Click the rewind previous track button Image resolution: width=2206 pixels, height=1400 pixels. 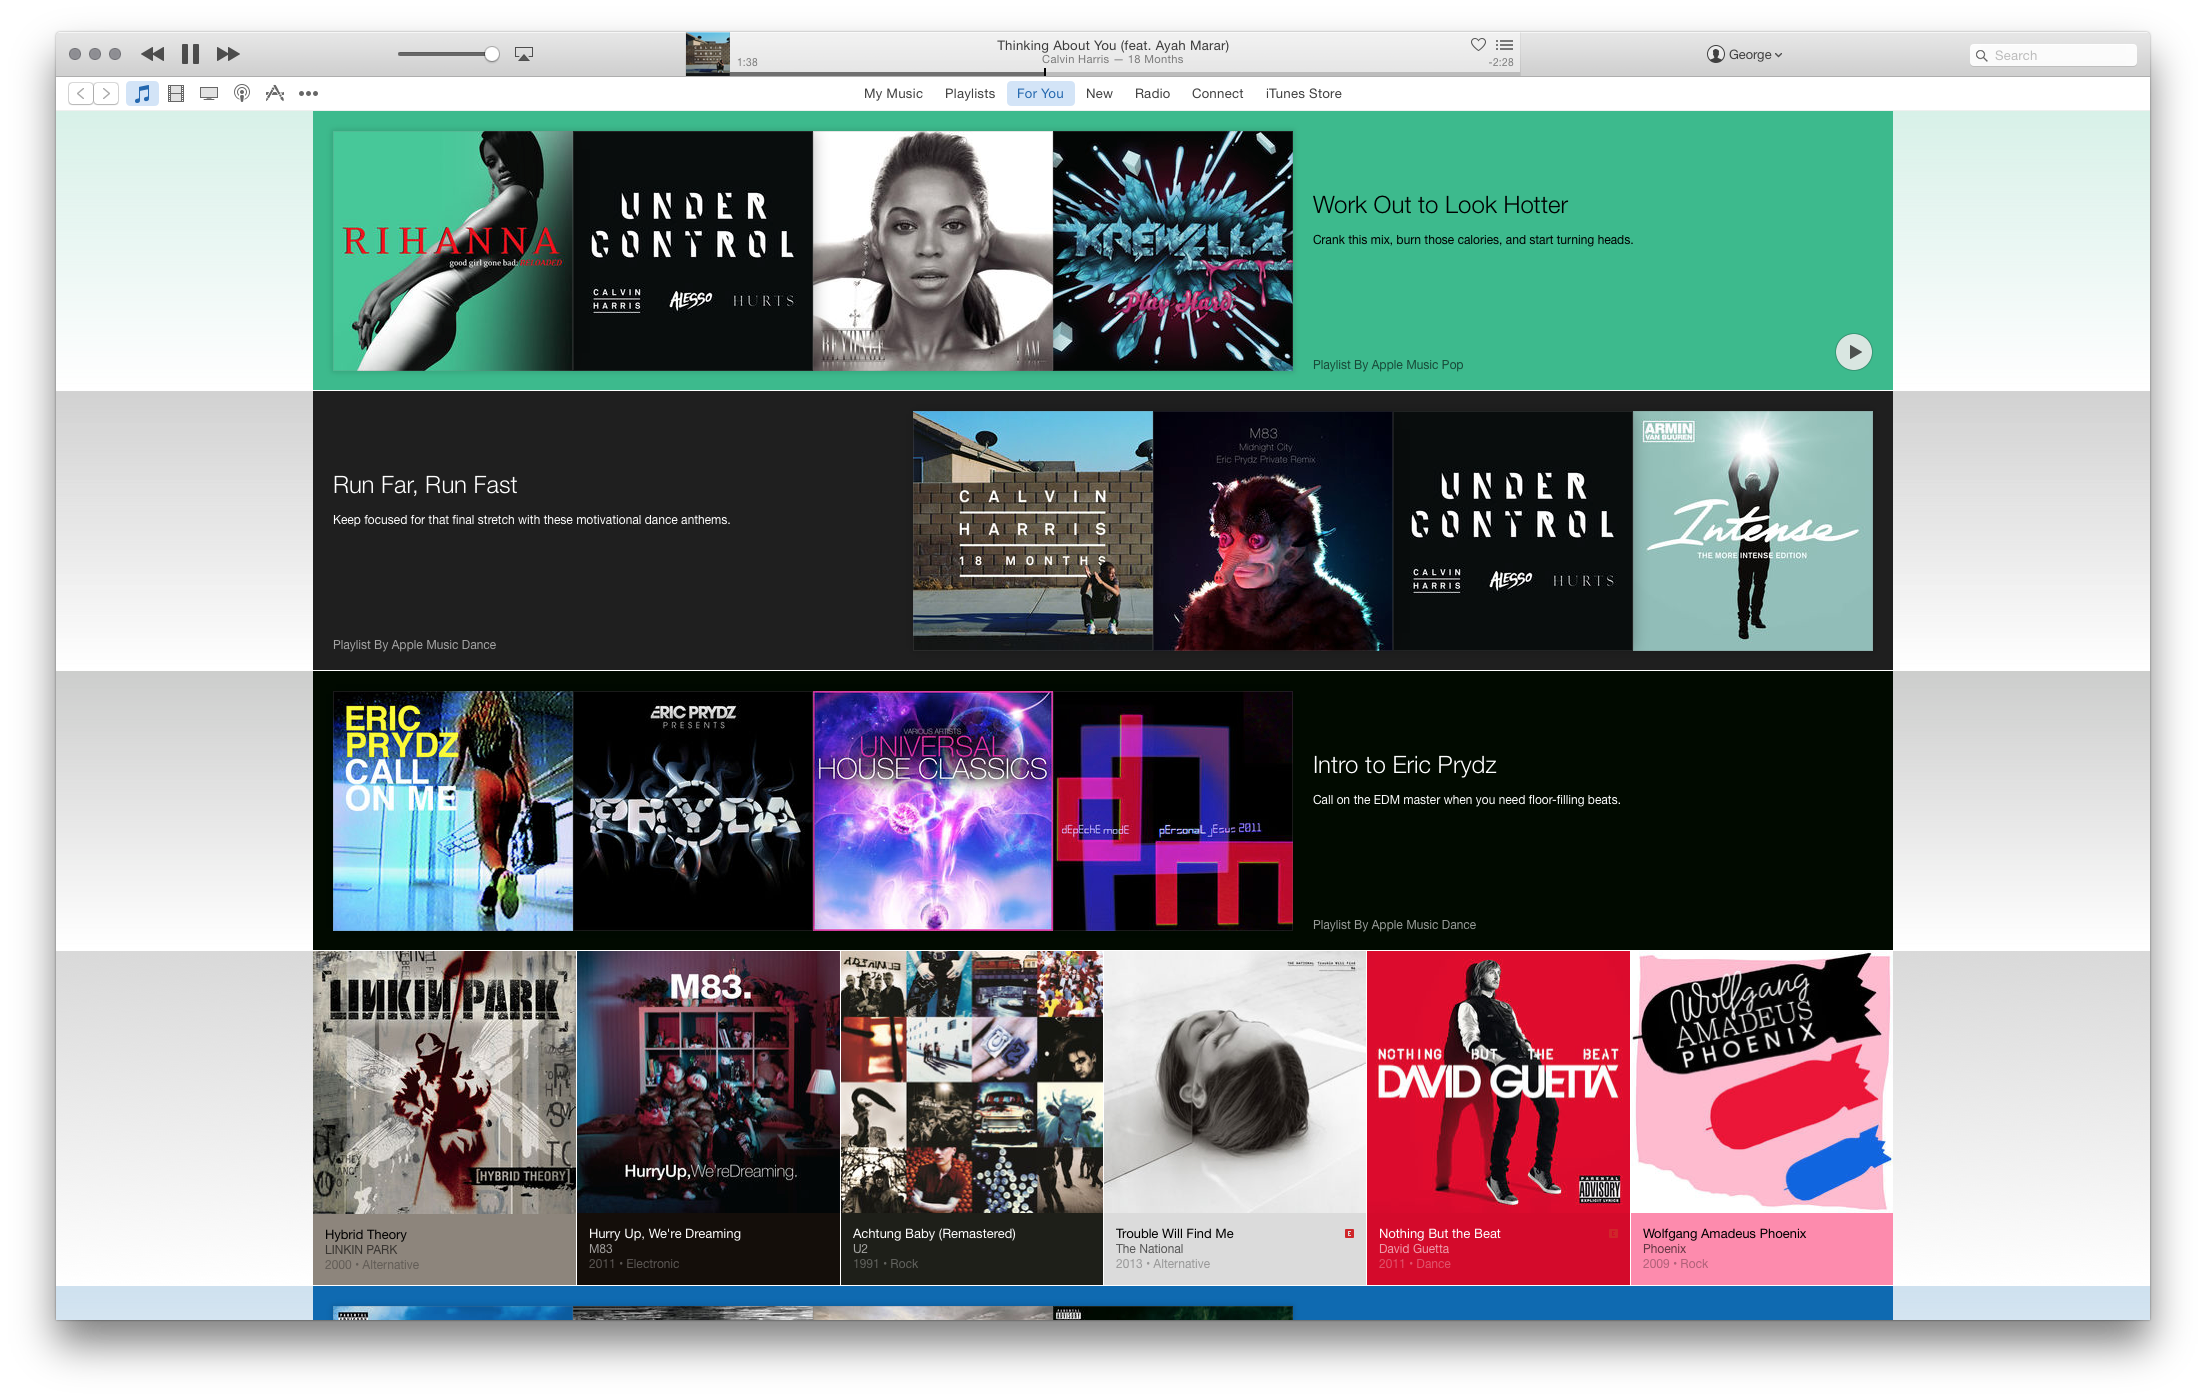point(152,54)
